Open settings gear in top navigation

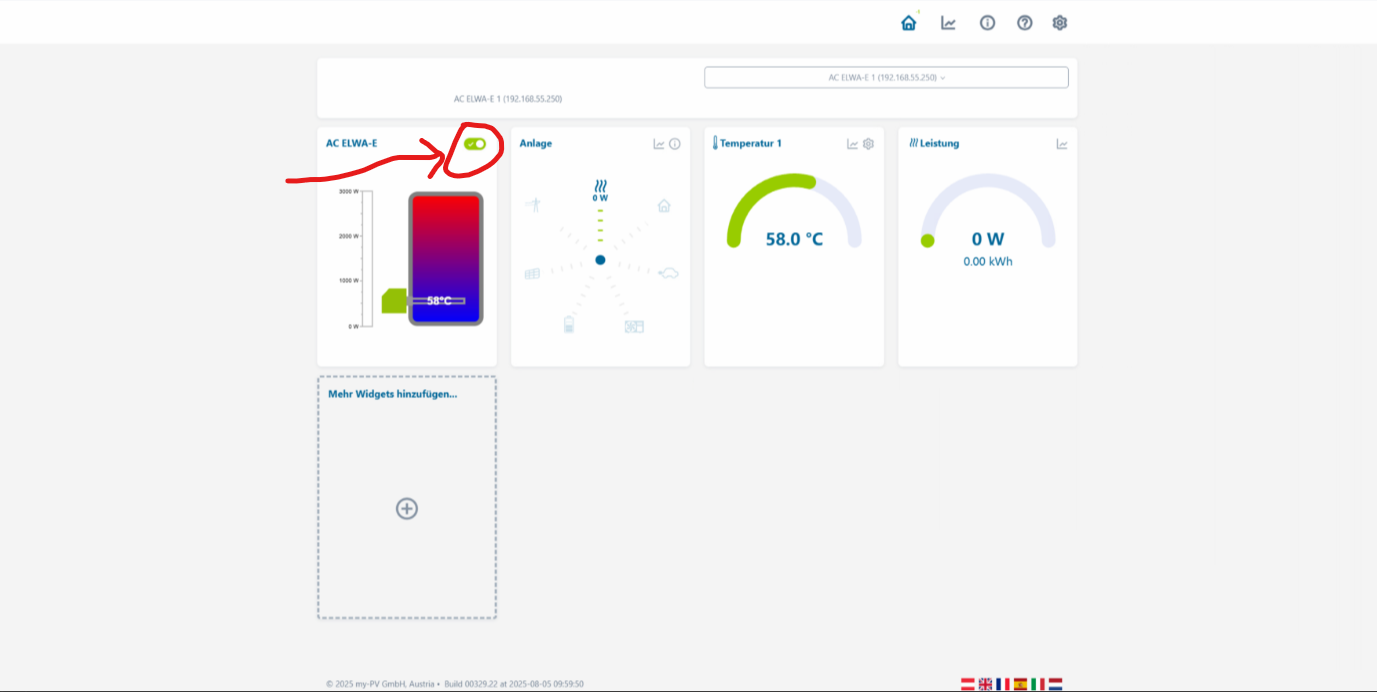pos(1060,23)
